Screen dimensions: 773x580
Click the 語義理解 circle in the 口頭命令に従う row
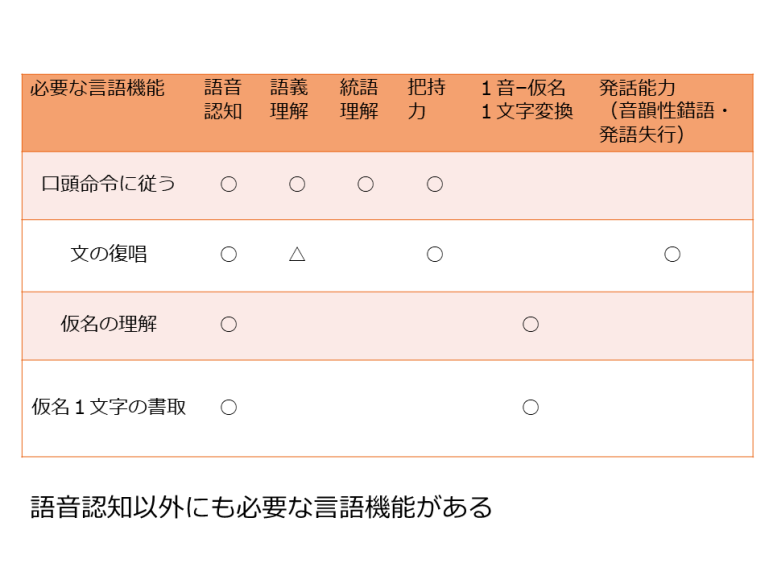click(x=296, y=184)
